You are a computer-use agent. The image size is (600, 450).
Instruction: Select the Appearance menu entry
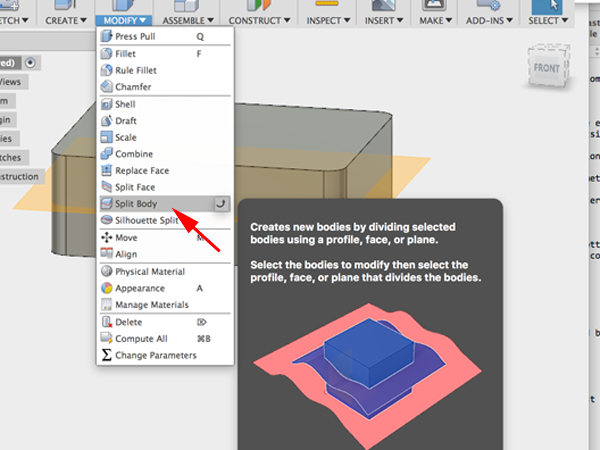click(165, 288)
